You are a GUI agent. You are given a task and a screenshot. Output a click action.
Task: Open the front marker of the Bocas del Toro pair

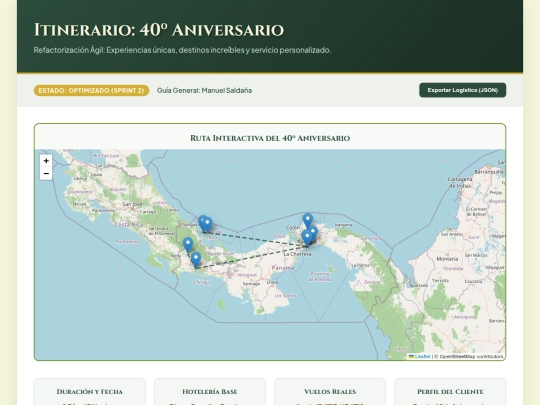tap(207, 225)
